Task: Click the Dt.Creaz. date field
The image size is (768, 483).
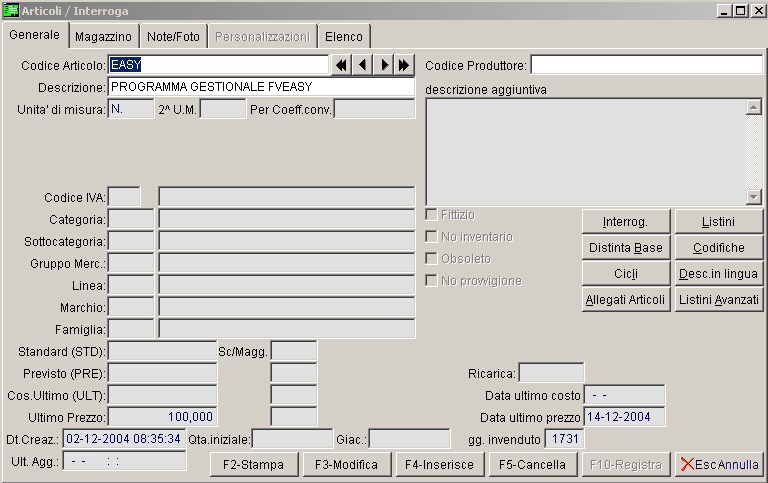Action: tap(124, 438)
